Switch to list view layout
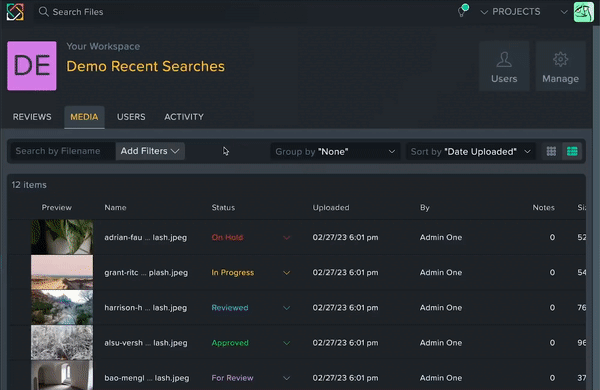Viewport: 600px width, 390px height. (x=572, y=151)
